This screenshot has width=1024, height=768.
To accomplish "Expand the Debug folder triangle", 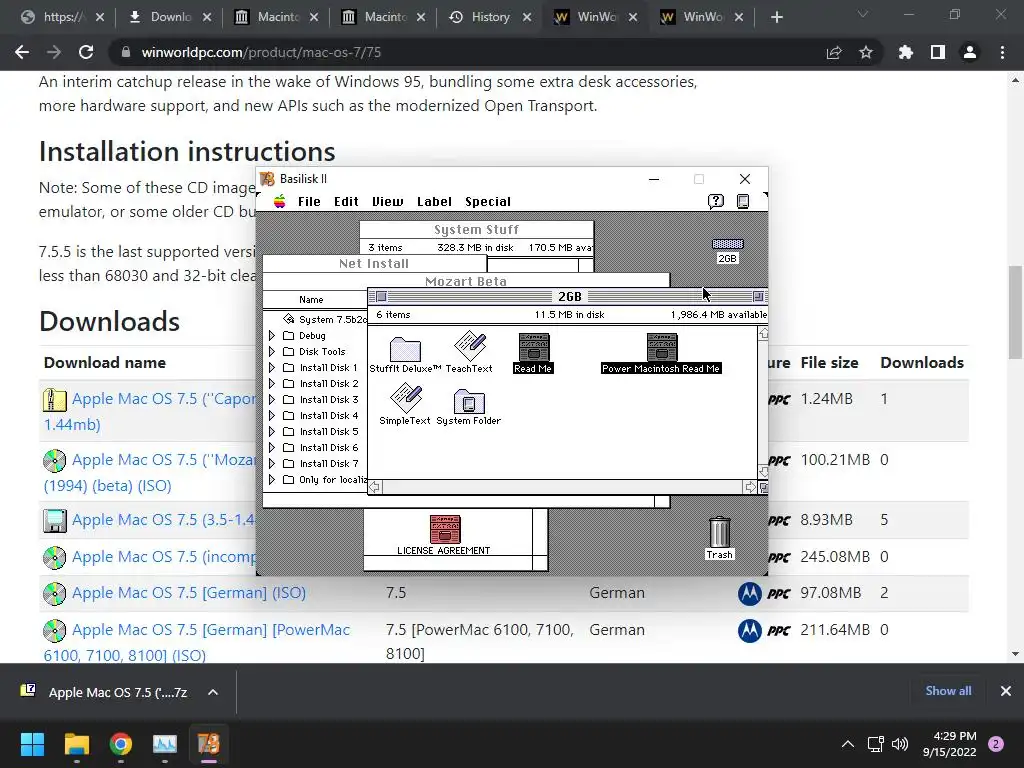I will coord(272,336).
